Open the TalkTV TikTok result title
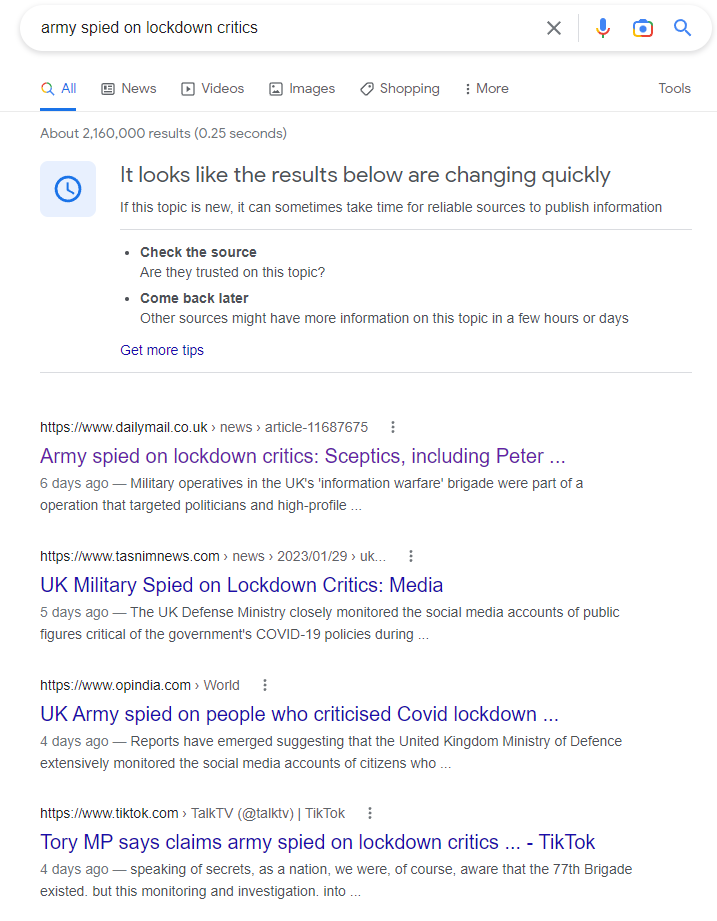This screenshot has width=717, height=921. [317, 842]
